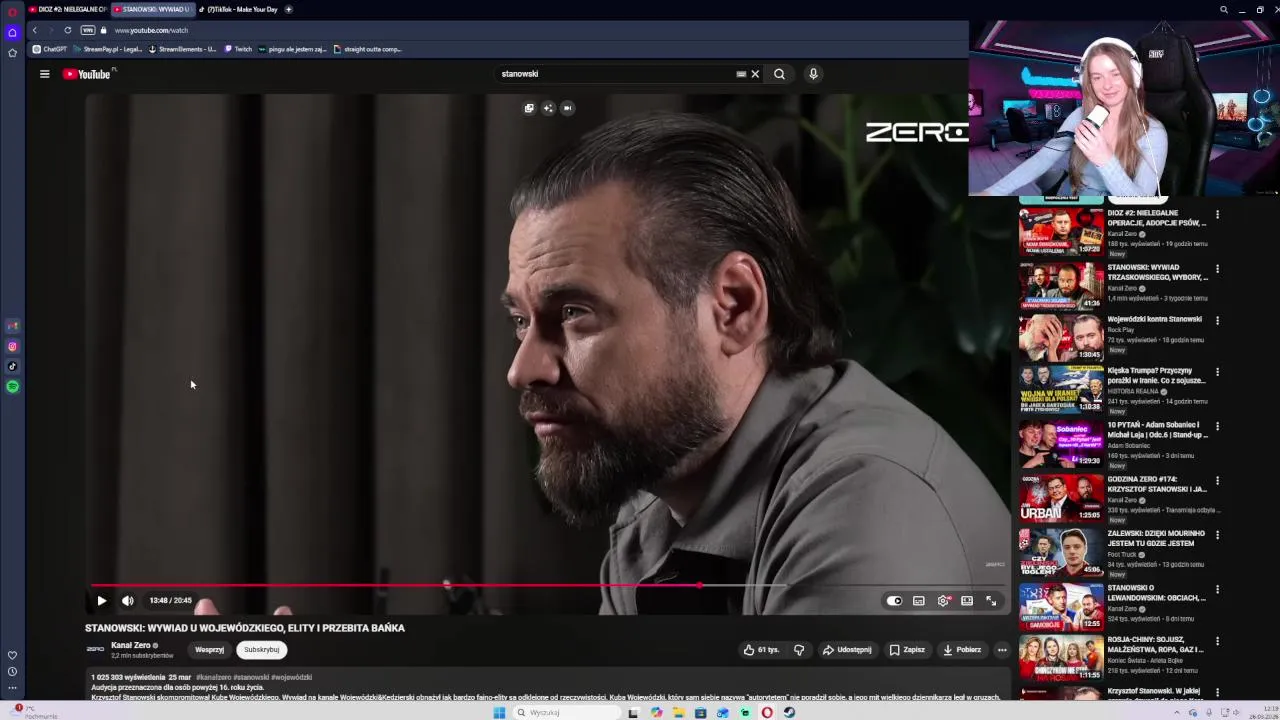Viewport: 1280px width, 720px height.
Task: Open options for GODZINA ZERO #174
Action: coord(1217,481)
